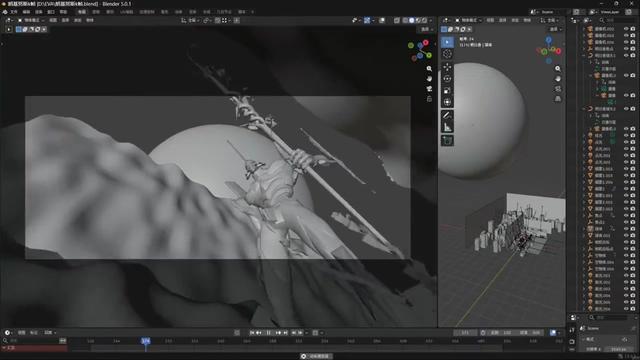The image size is (640, 360).
Task: Jump to the next keyframe in the timeline
Action: click(x=279, y=333)
